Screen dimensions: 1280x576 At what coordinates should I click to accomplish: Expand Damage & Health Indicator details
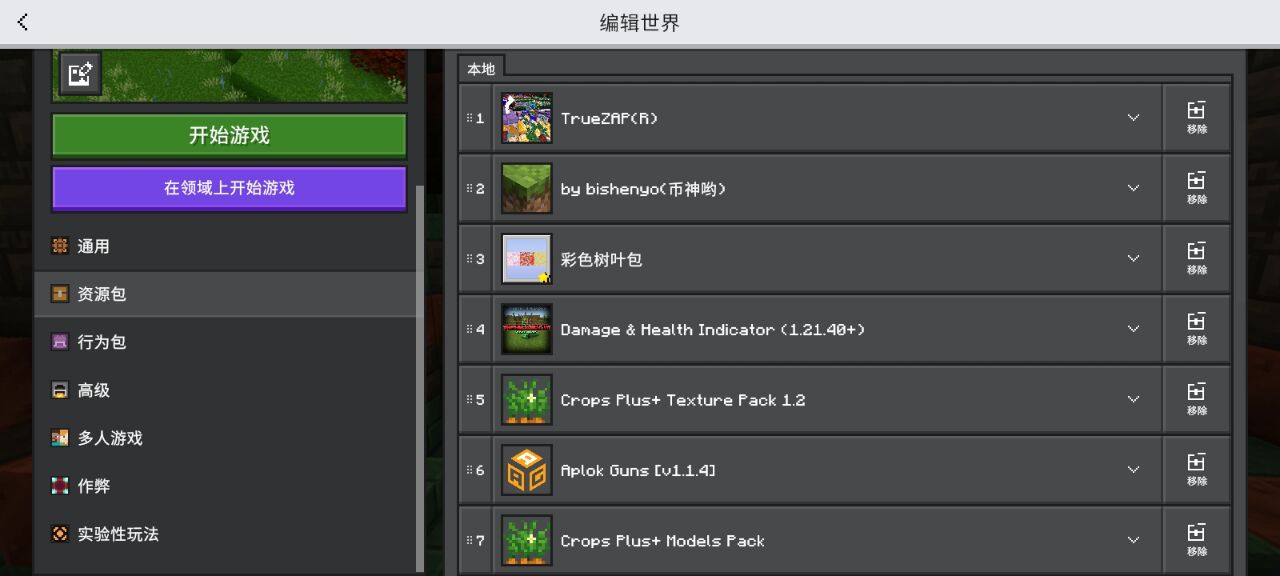(1133, 329)
